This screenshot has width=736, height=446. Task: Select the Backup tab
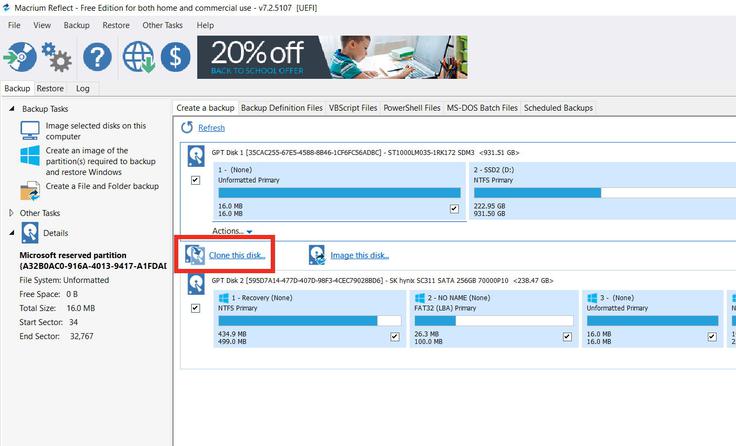click(17, 88)
